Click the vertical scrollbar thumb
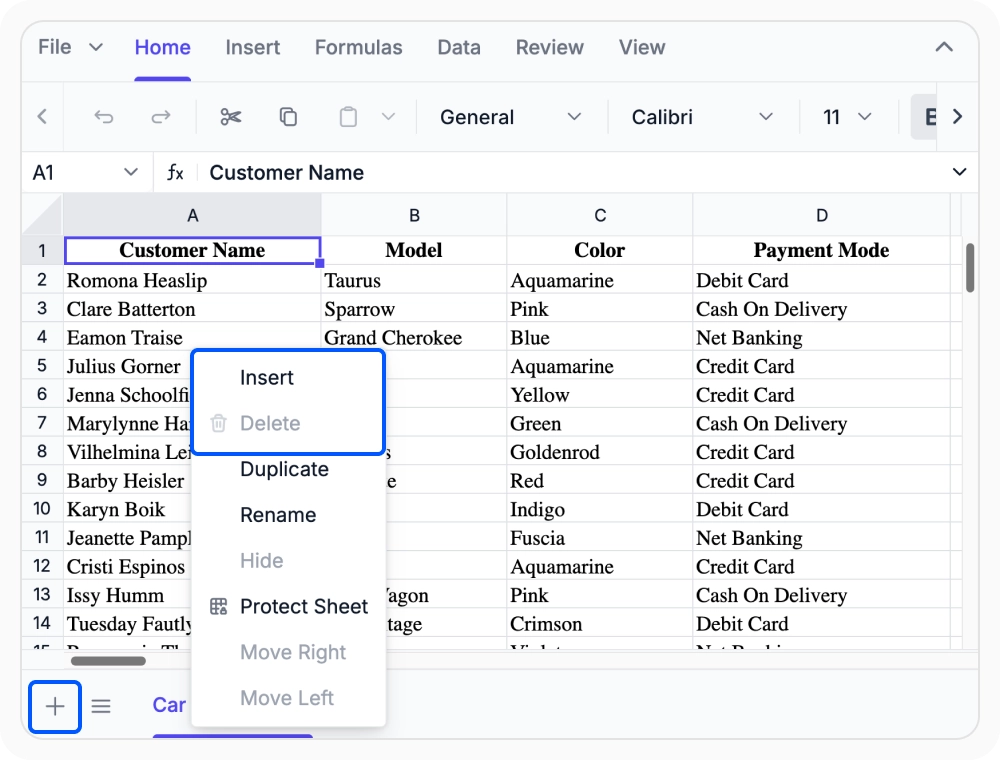The image size is (1000, 760). point(969,267)
